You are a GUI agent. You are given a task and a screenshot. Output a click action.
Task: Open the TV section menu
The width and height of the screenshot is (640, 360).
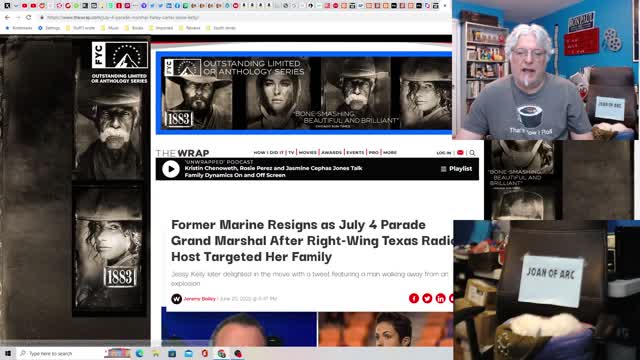[291, 153]
